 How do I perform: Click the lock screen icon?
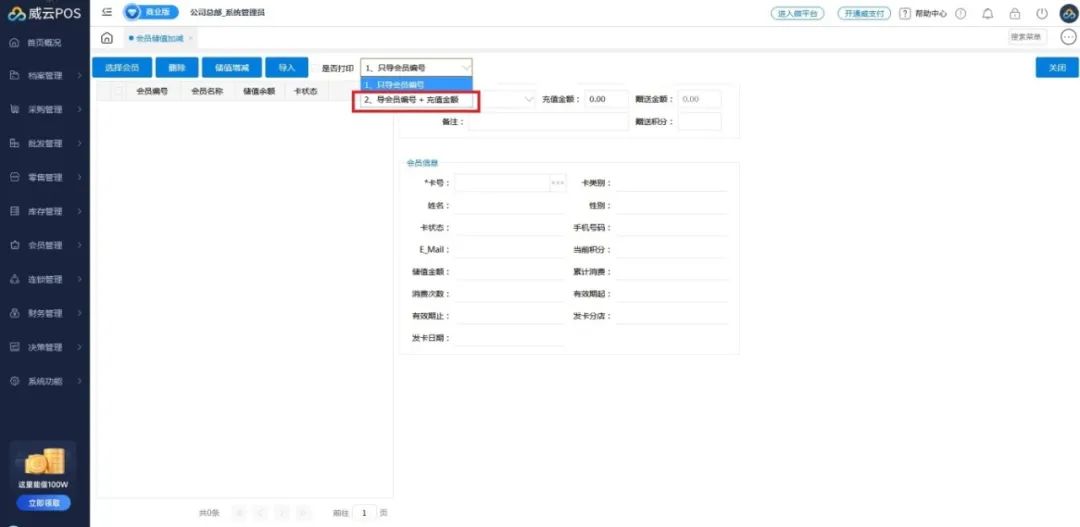(x=1015, y=14)
